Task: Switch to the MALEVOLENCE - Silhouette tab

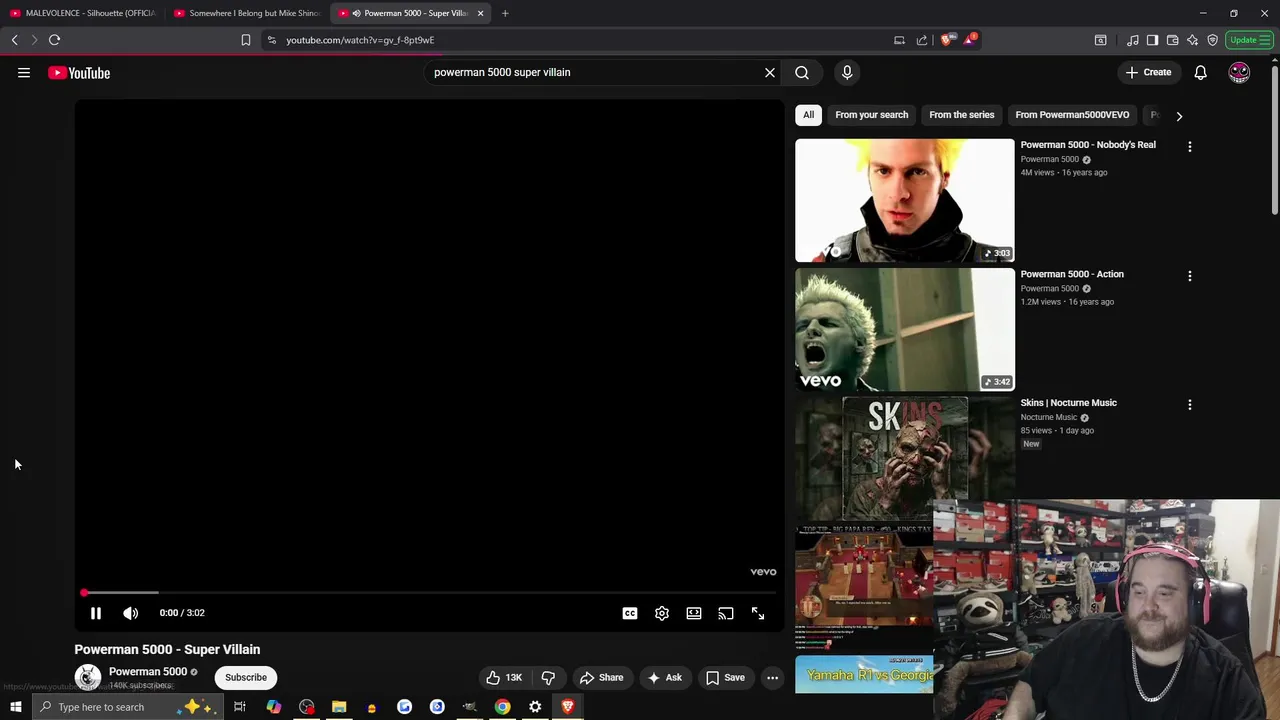Action: coord(82,13)
